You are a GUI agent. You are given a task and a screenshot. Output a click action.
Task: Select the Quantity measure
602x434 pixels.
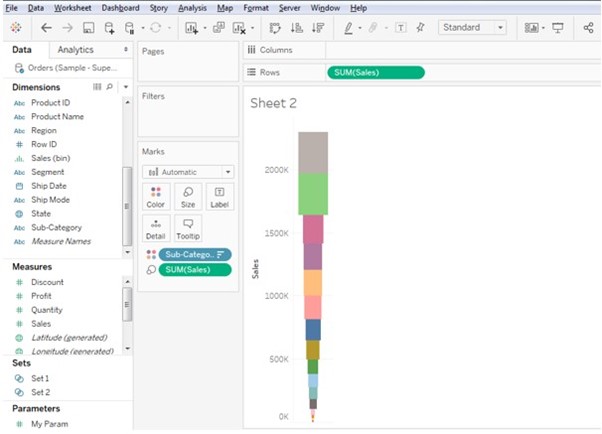47,310
